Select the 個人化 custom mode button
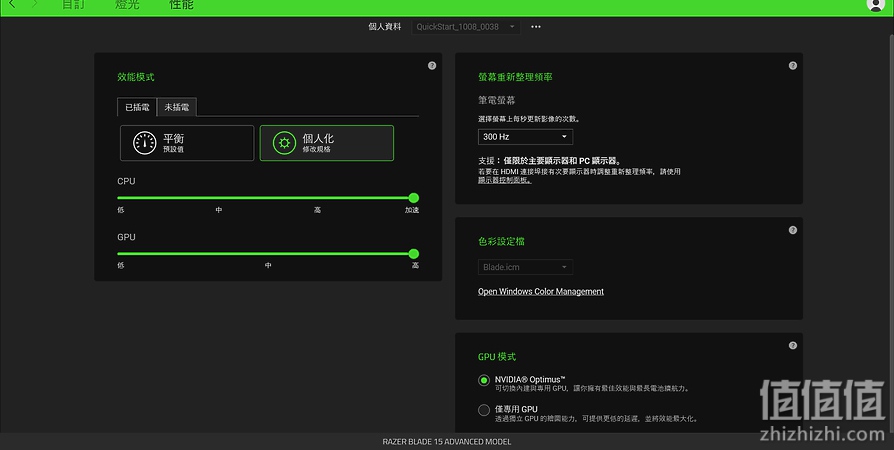Viewport: 894px width, 450px height. point(327,143)
